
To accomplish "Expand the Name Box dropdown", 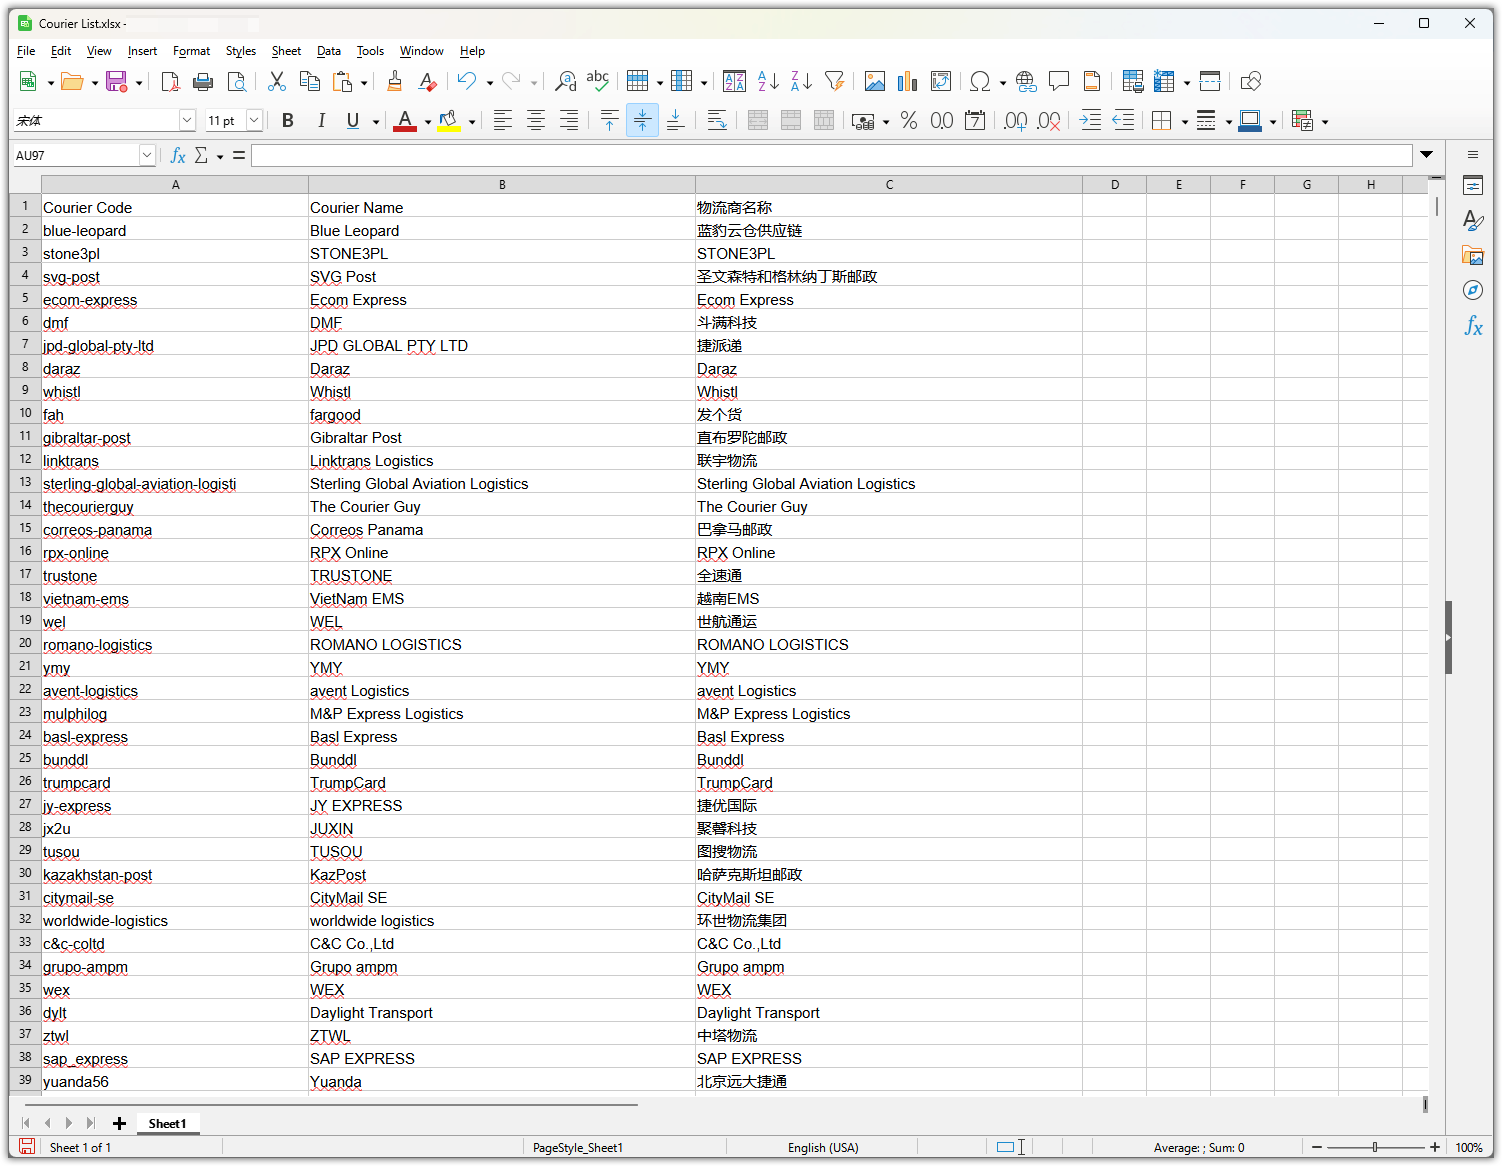I will click(147, 155).
